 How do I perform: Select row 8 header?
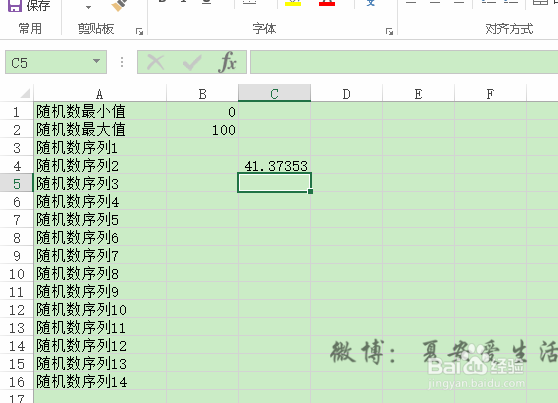click(x=16, y=237)
